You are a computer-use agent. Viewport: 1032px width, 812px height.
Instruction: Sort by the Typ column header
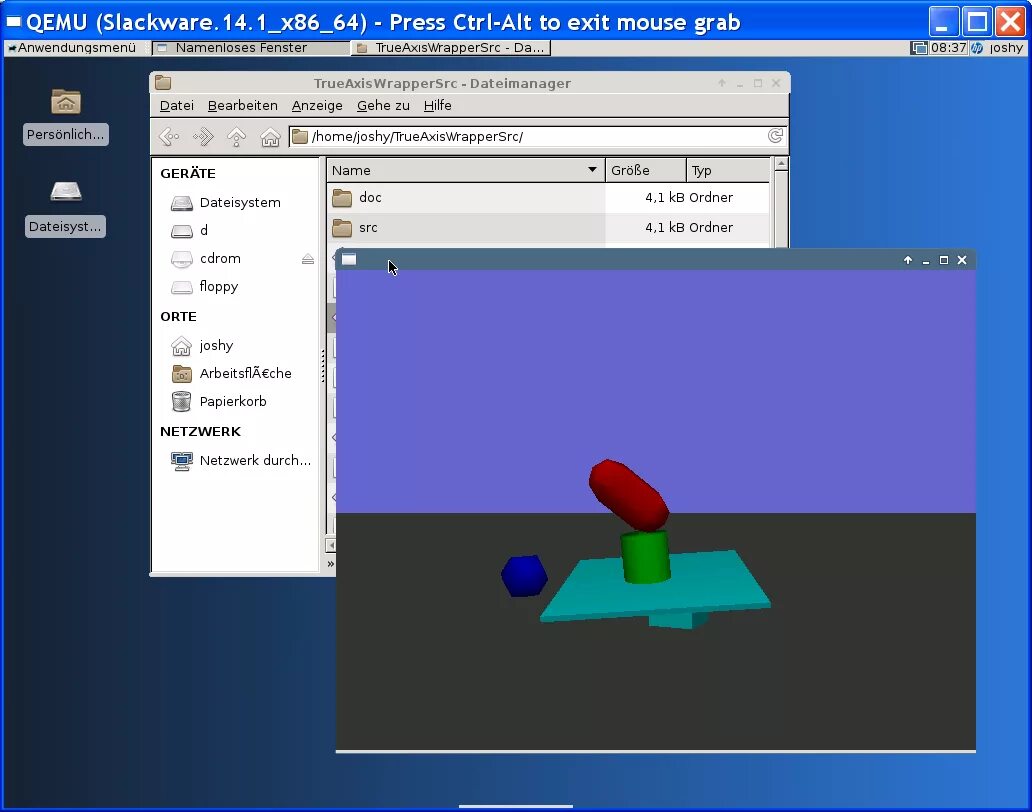pyautogui.click(x=728, y=170)
